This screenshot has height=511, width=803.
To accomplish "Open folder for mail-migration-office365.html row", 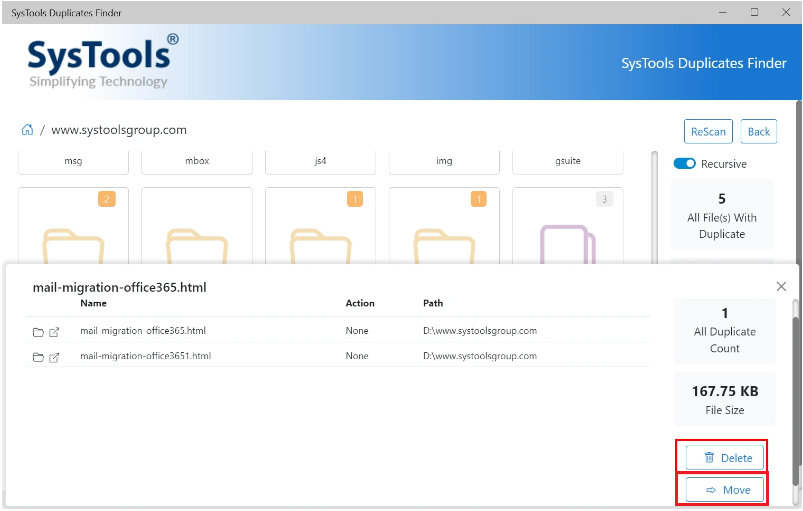I will tap(38, 332).
